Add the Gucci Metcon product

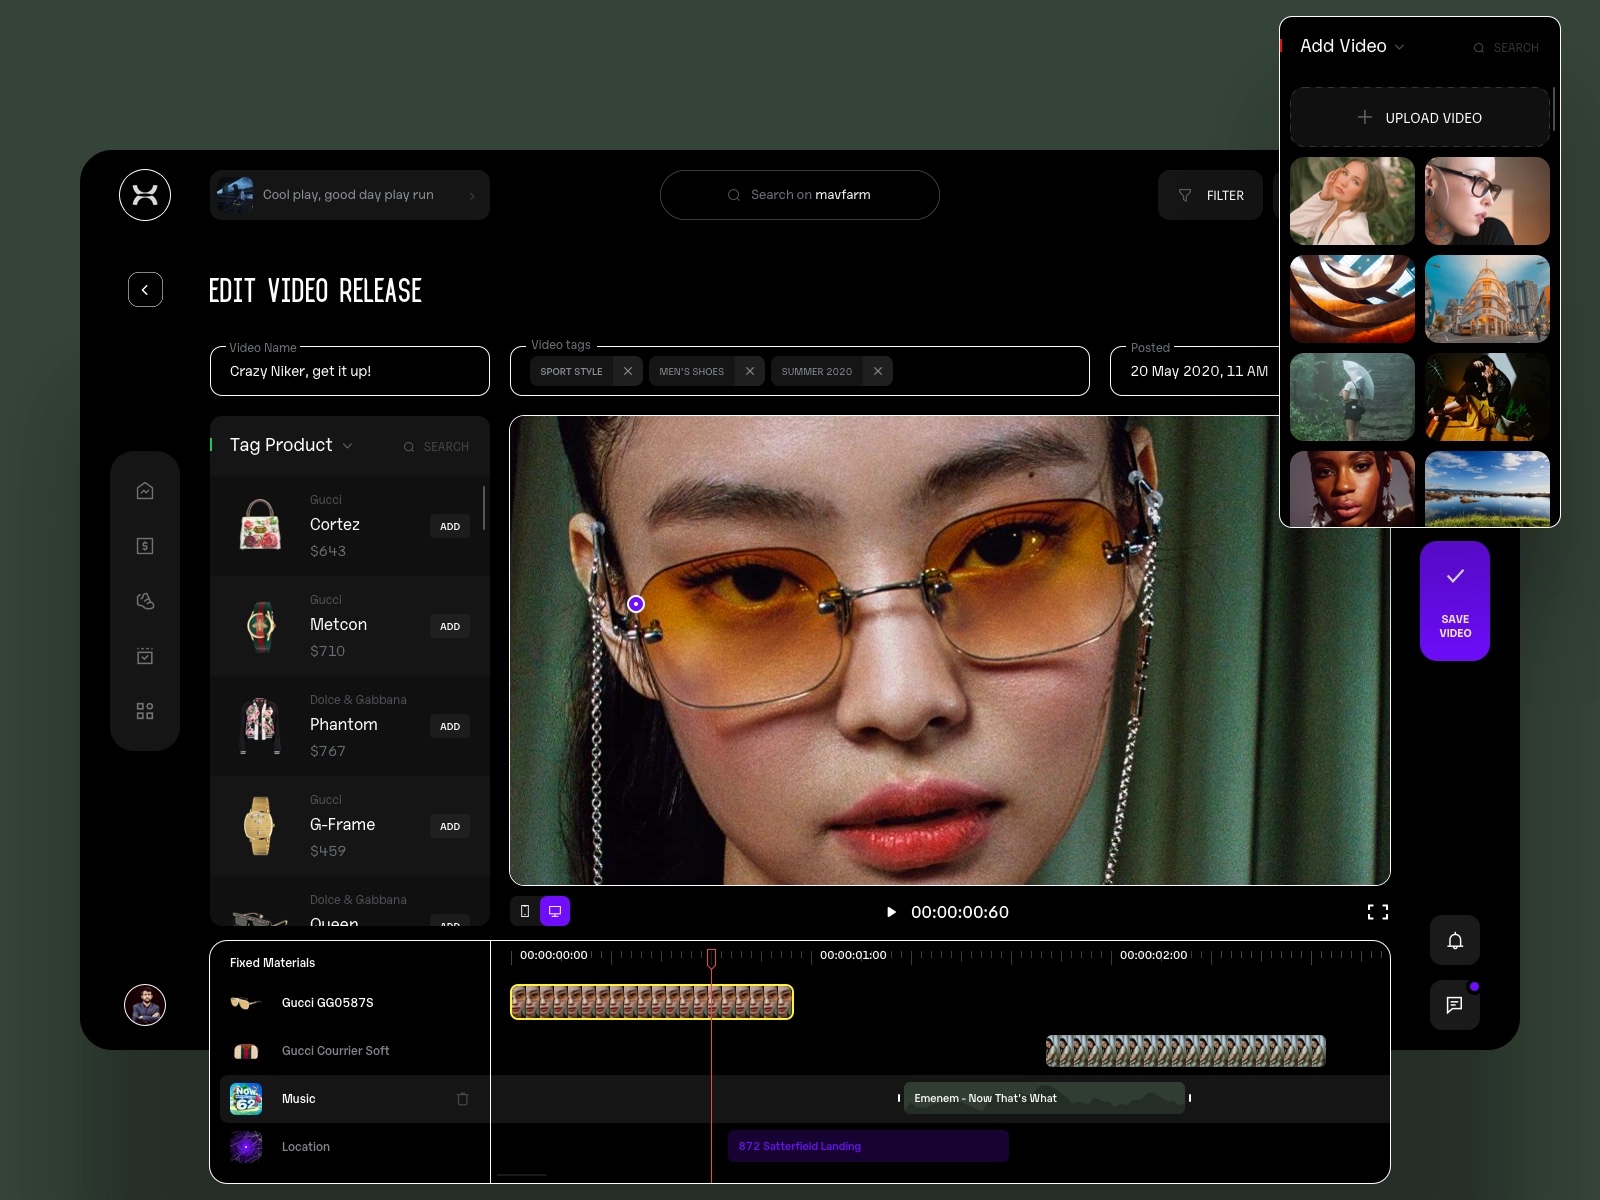coord(450,626)
